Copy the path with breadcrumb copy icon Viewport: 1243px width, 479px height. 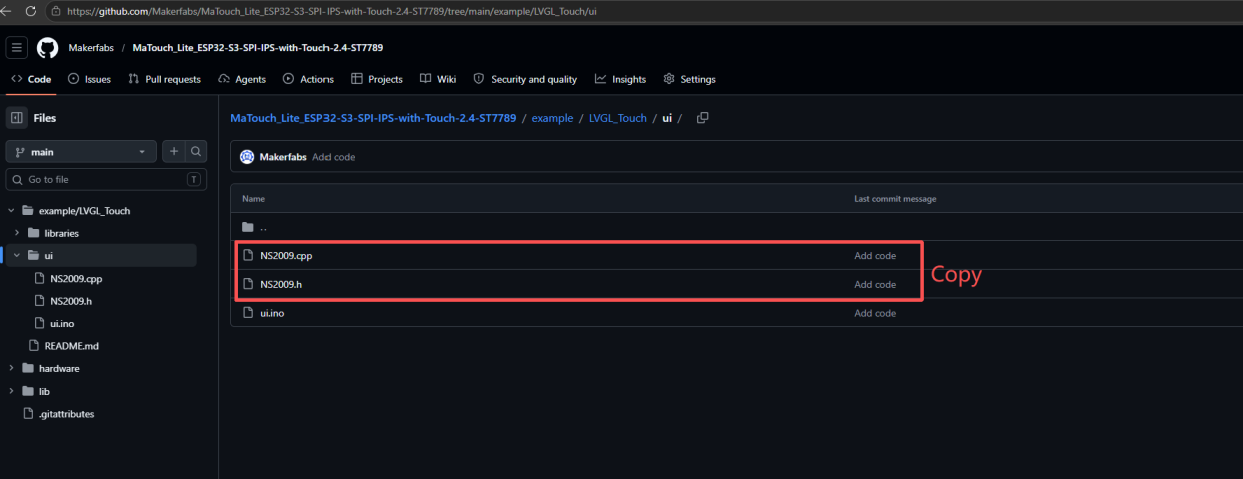coord(703,118)
